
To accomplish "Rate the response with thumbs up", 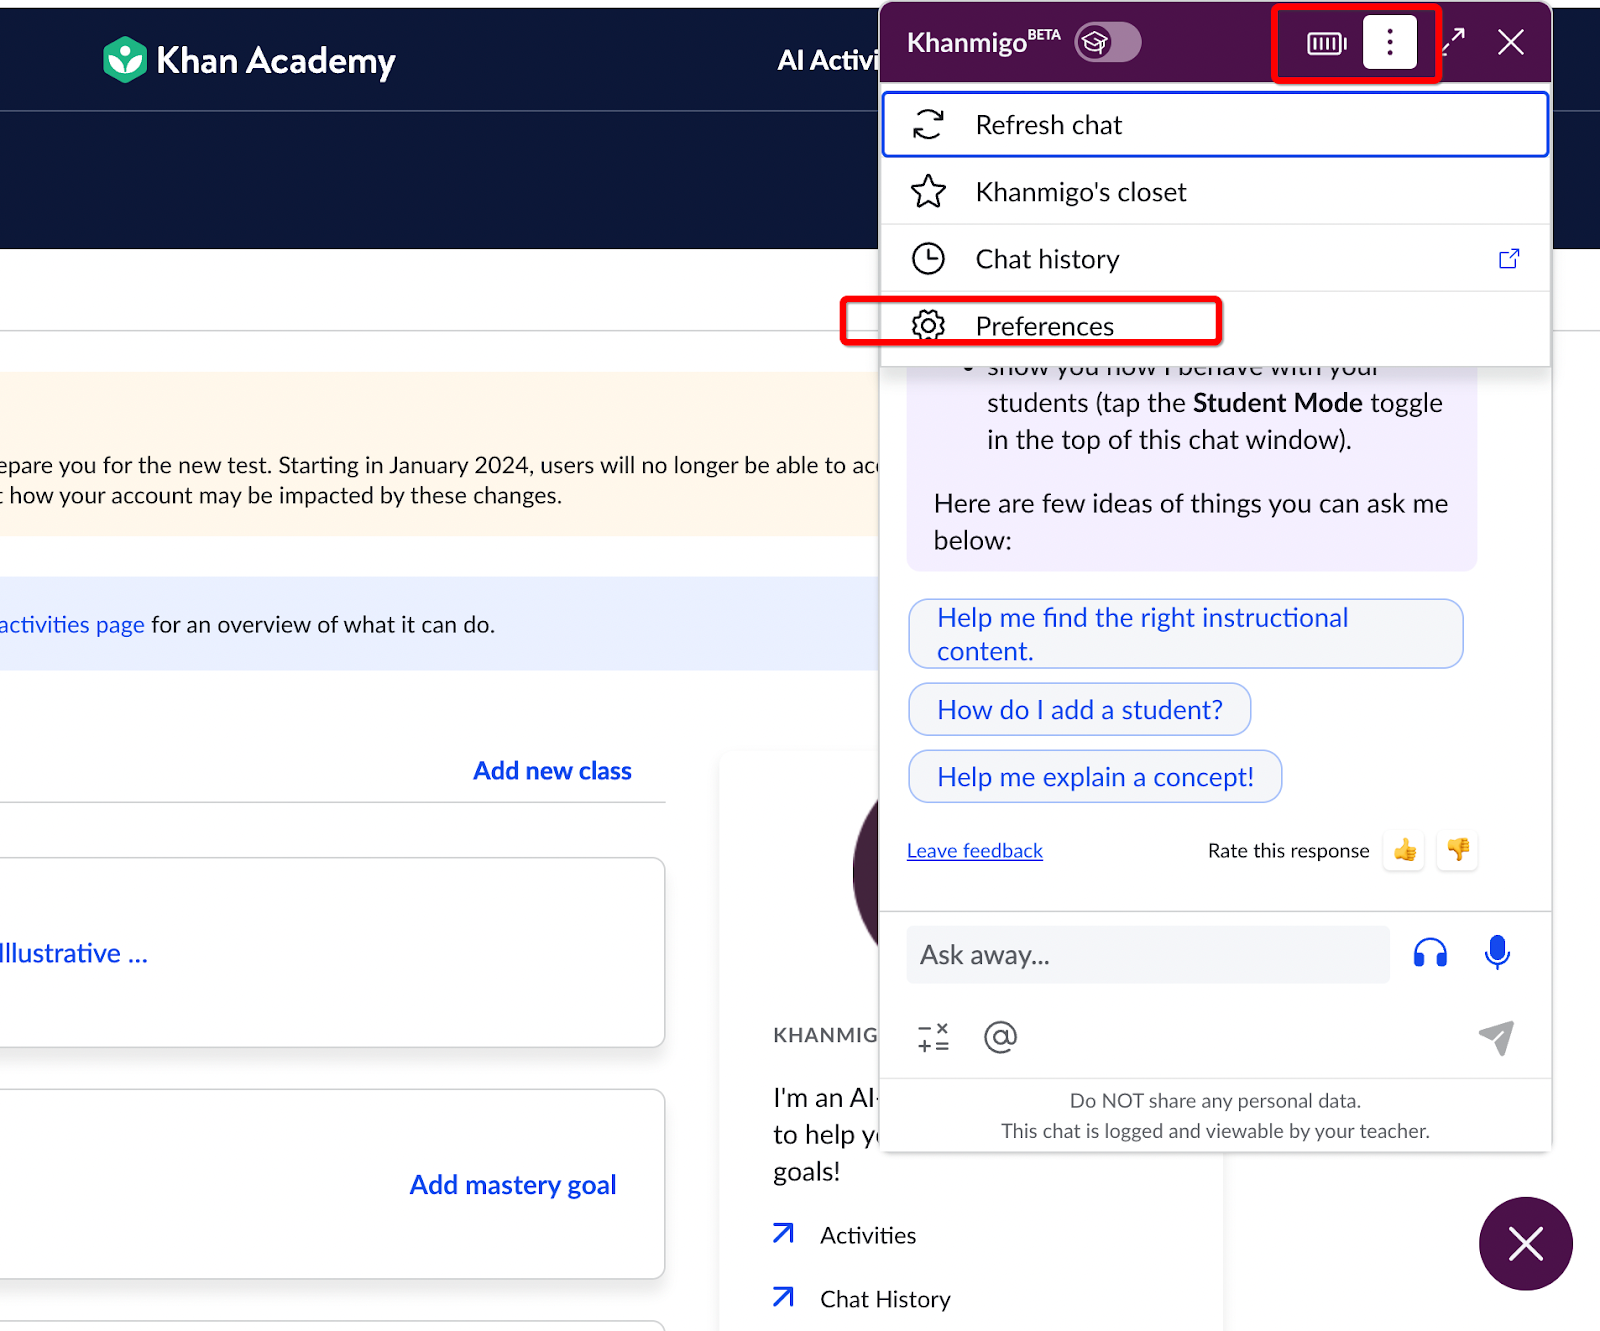I will click(1403, 850).
